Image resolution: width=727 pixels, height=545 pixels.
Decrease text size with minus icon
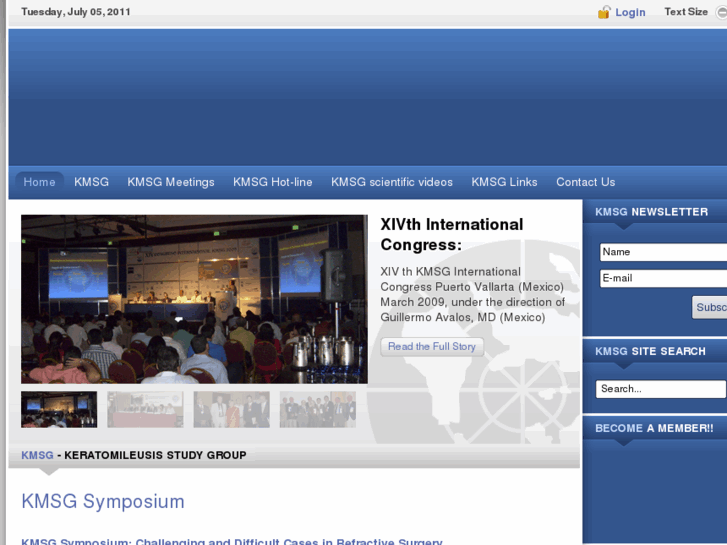pos(721,13)
